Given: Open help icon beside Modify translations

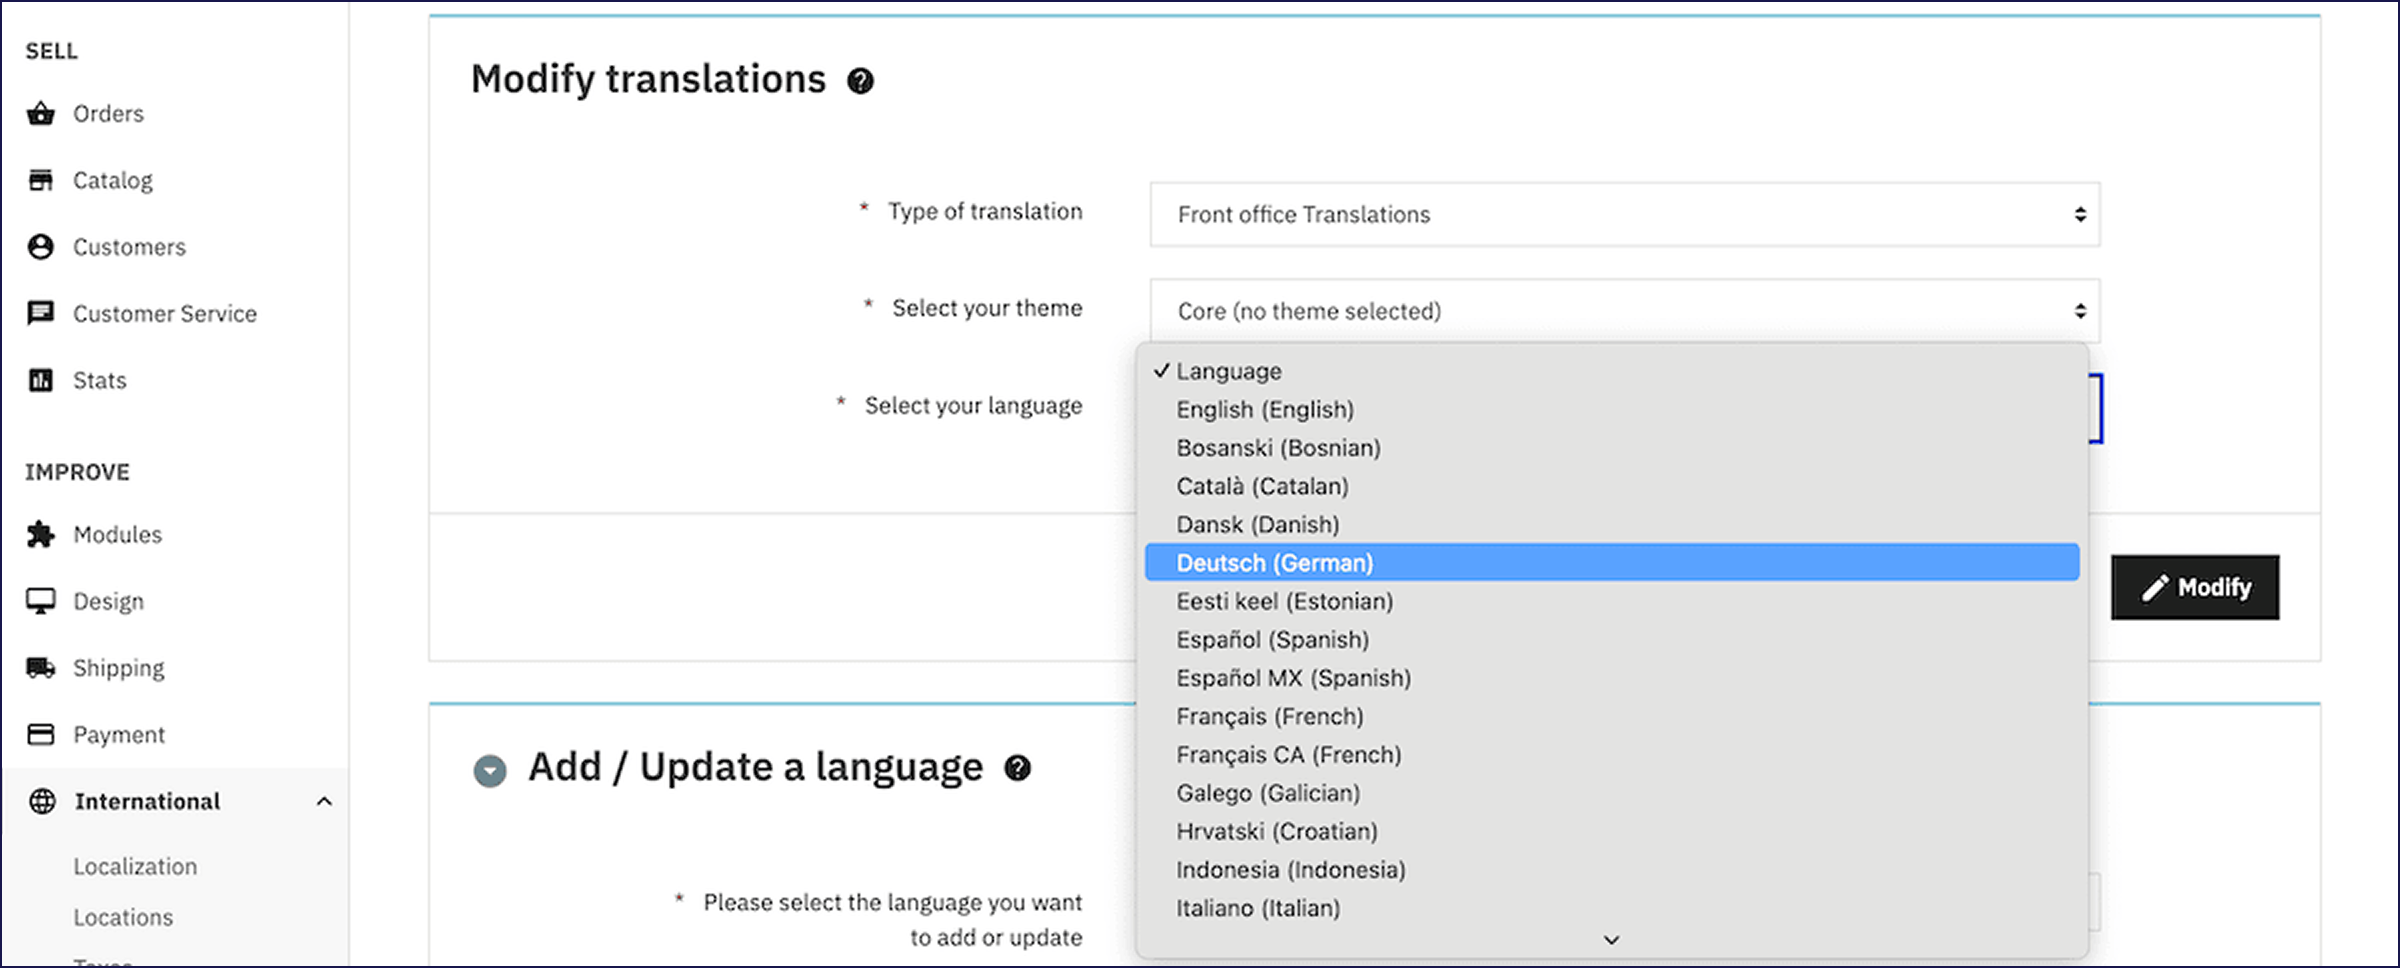Looking at the screenshot, I should click(860, 81).
